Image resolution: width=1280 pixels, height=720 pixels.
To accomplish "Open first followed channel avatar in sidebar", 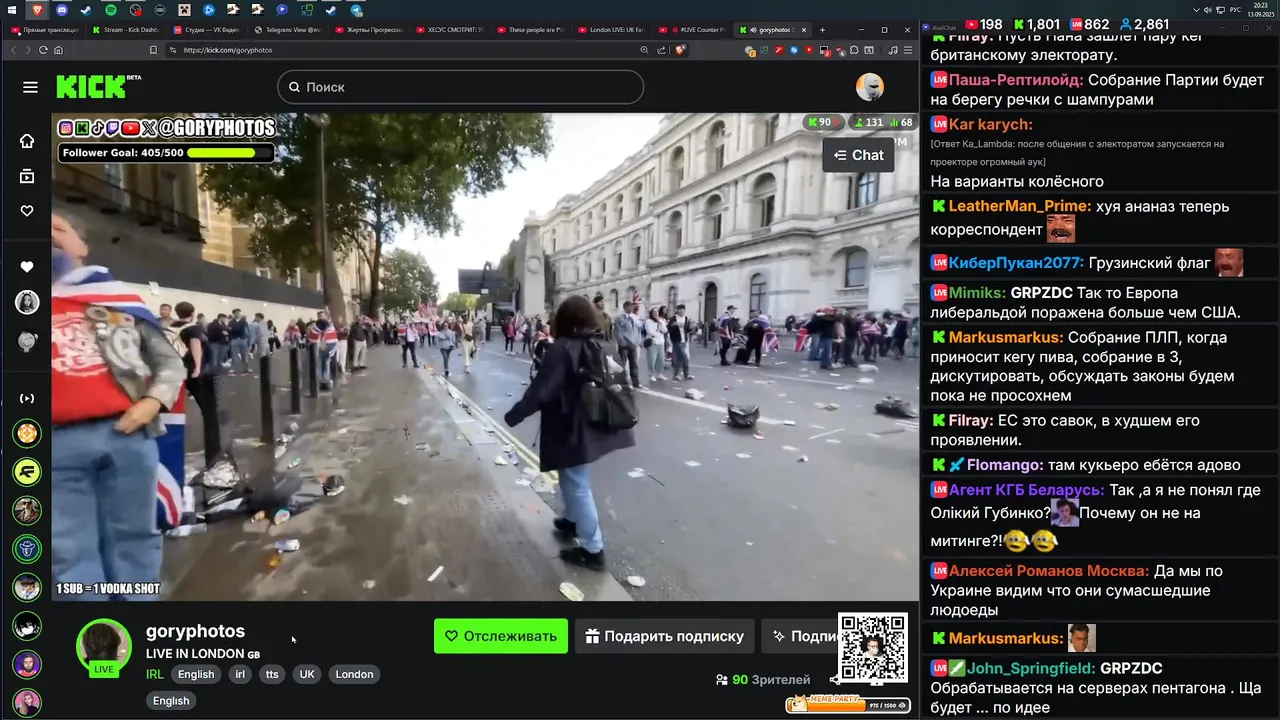I will [x=27, y=302].
